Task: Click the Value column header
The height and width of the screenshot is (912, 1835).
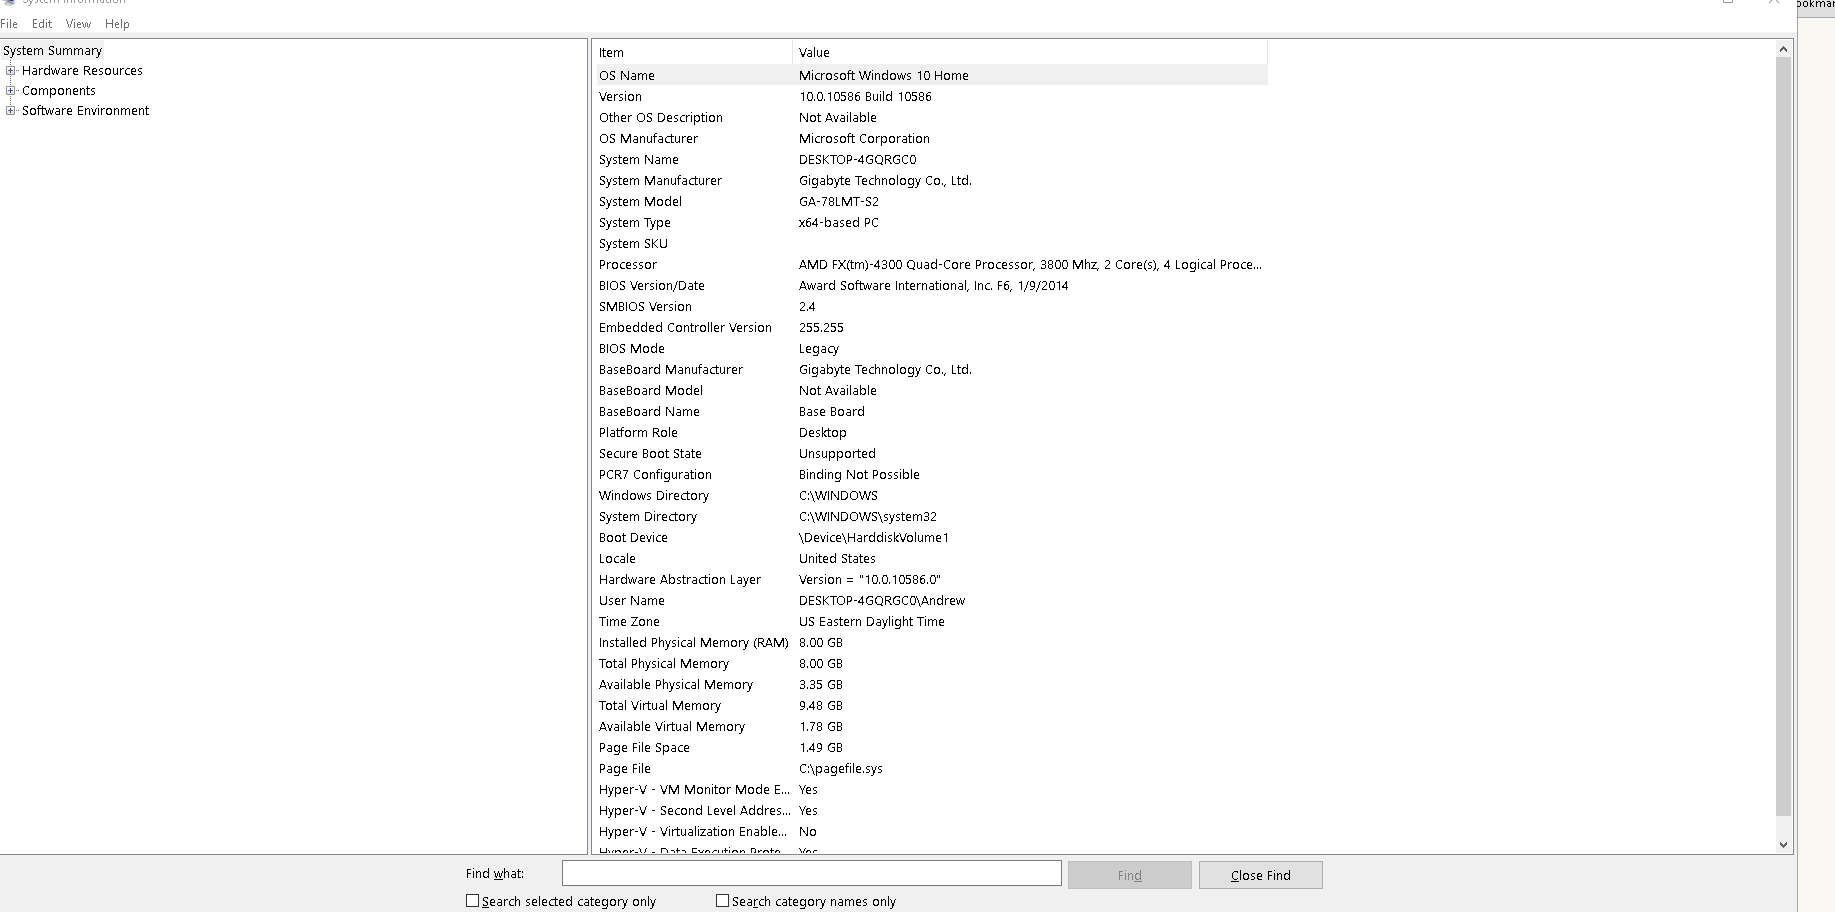Action: pos(1030,53)
